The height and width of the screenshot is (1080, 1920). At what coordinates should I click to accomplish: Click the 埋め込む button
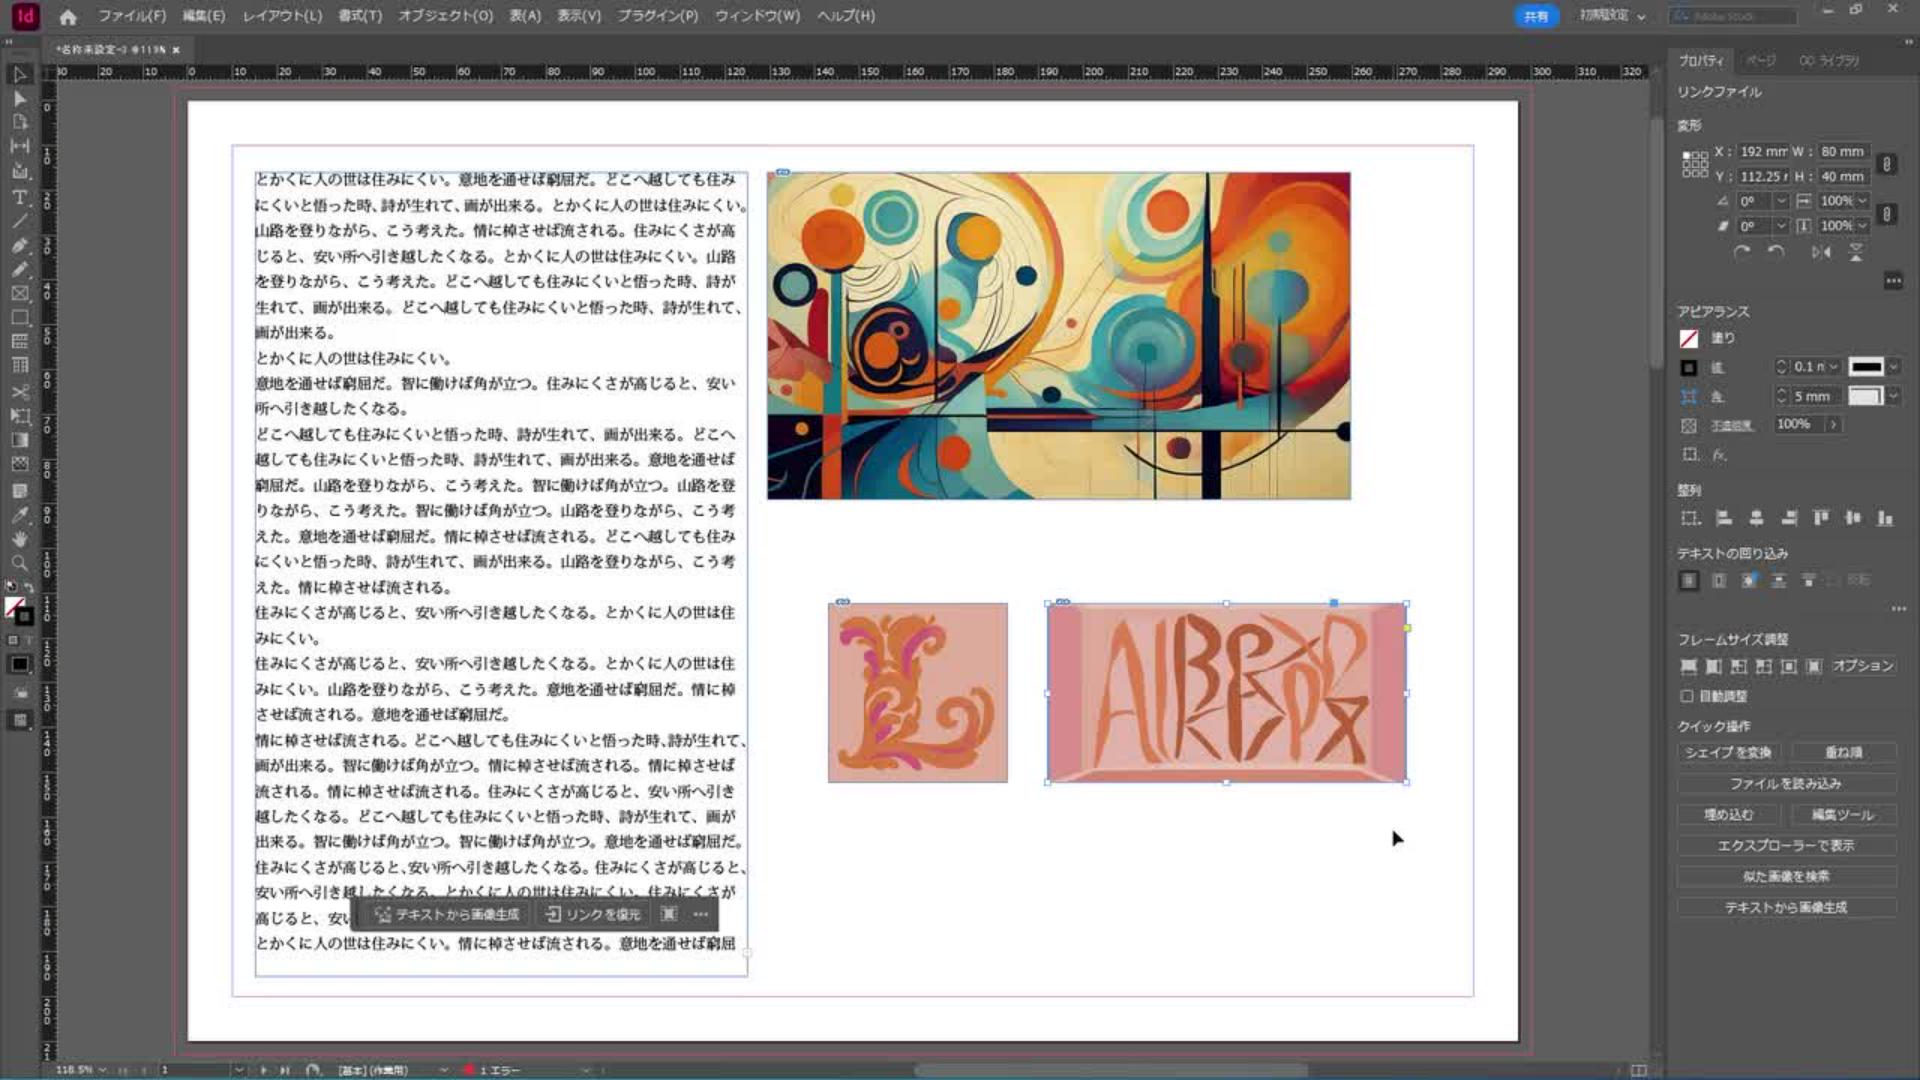pos(1729,815)
